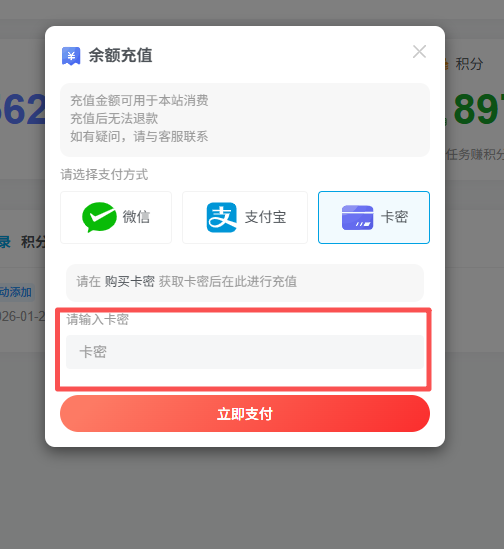
Task: Close the 余额充值 dialog
Action: (x=419, y=52)
